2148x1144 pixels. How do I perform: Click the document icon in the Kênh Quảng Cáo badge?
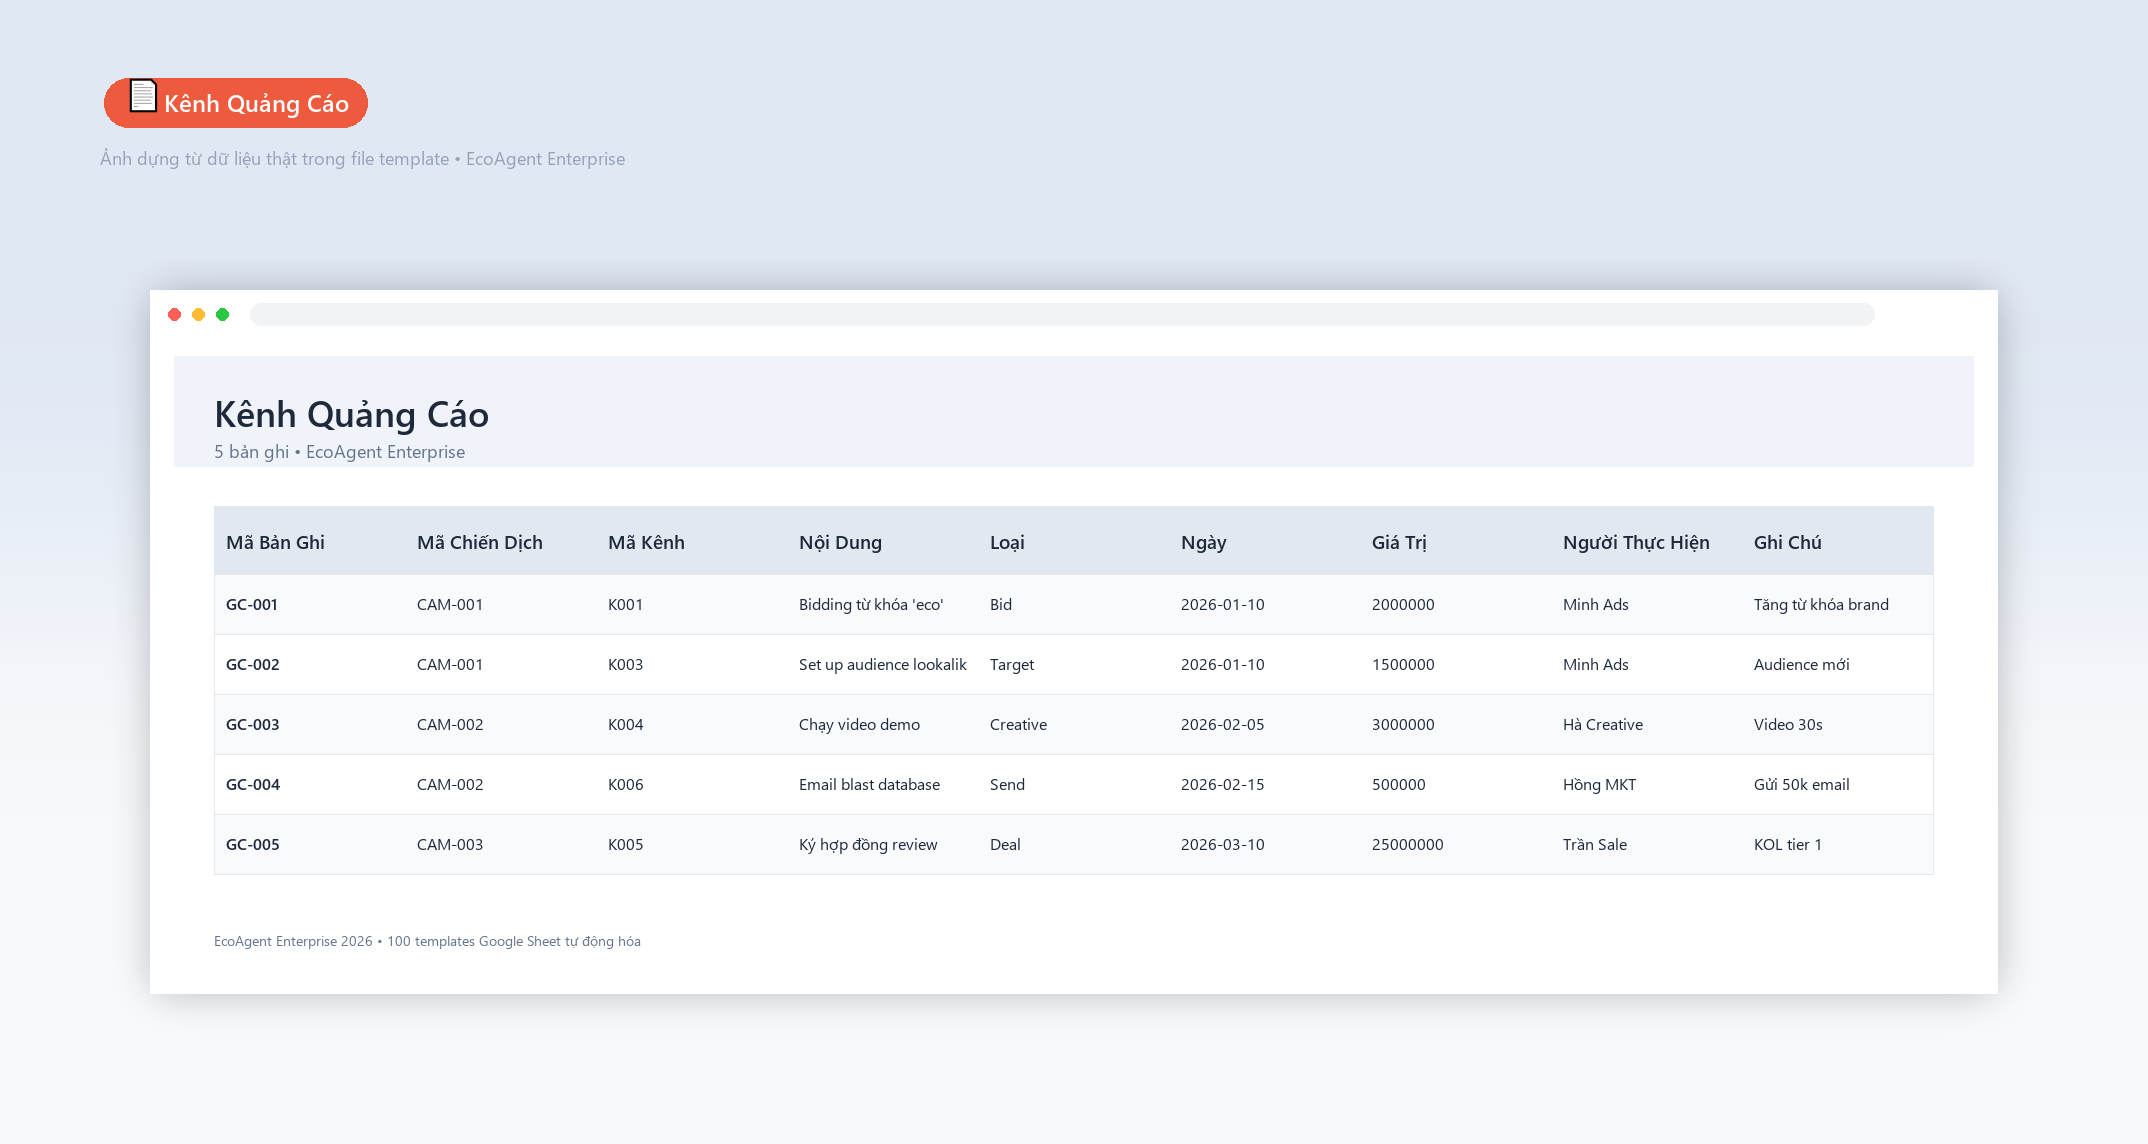[143, 96]
